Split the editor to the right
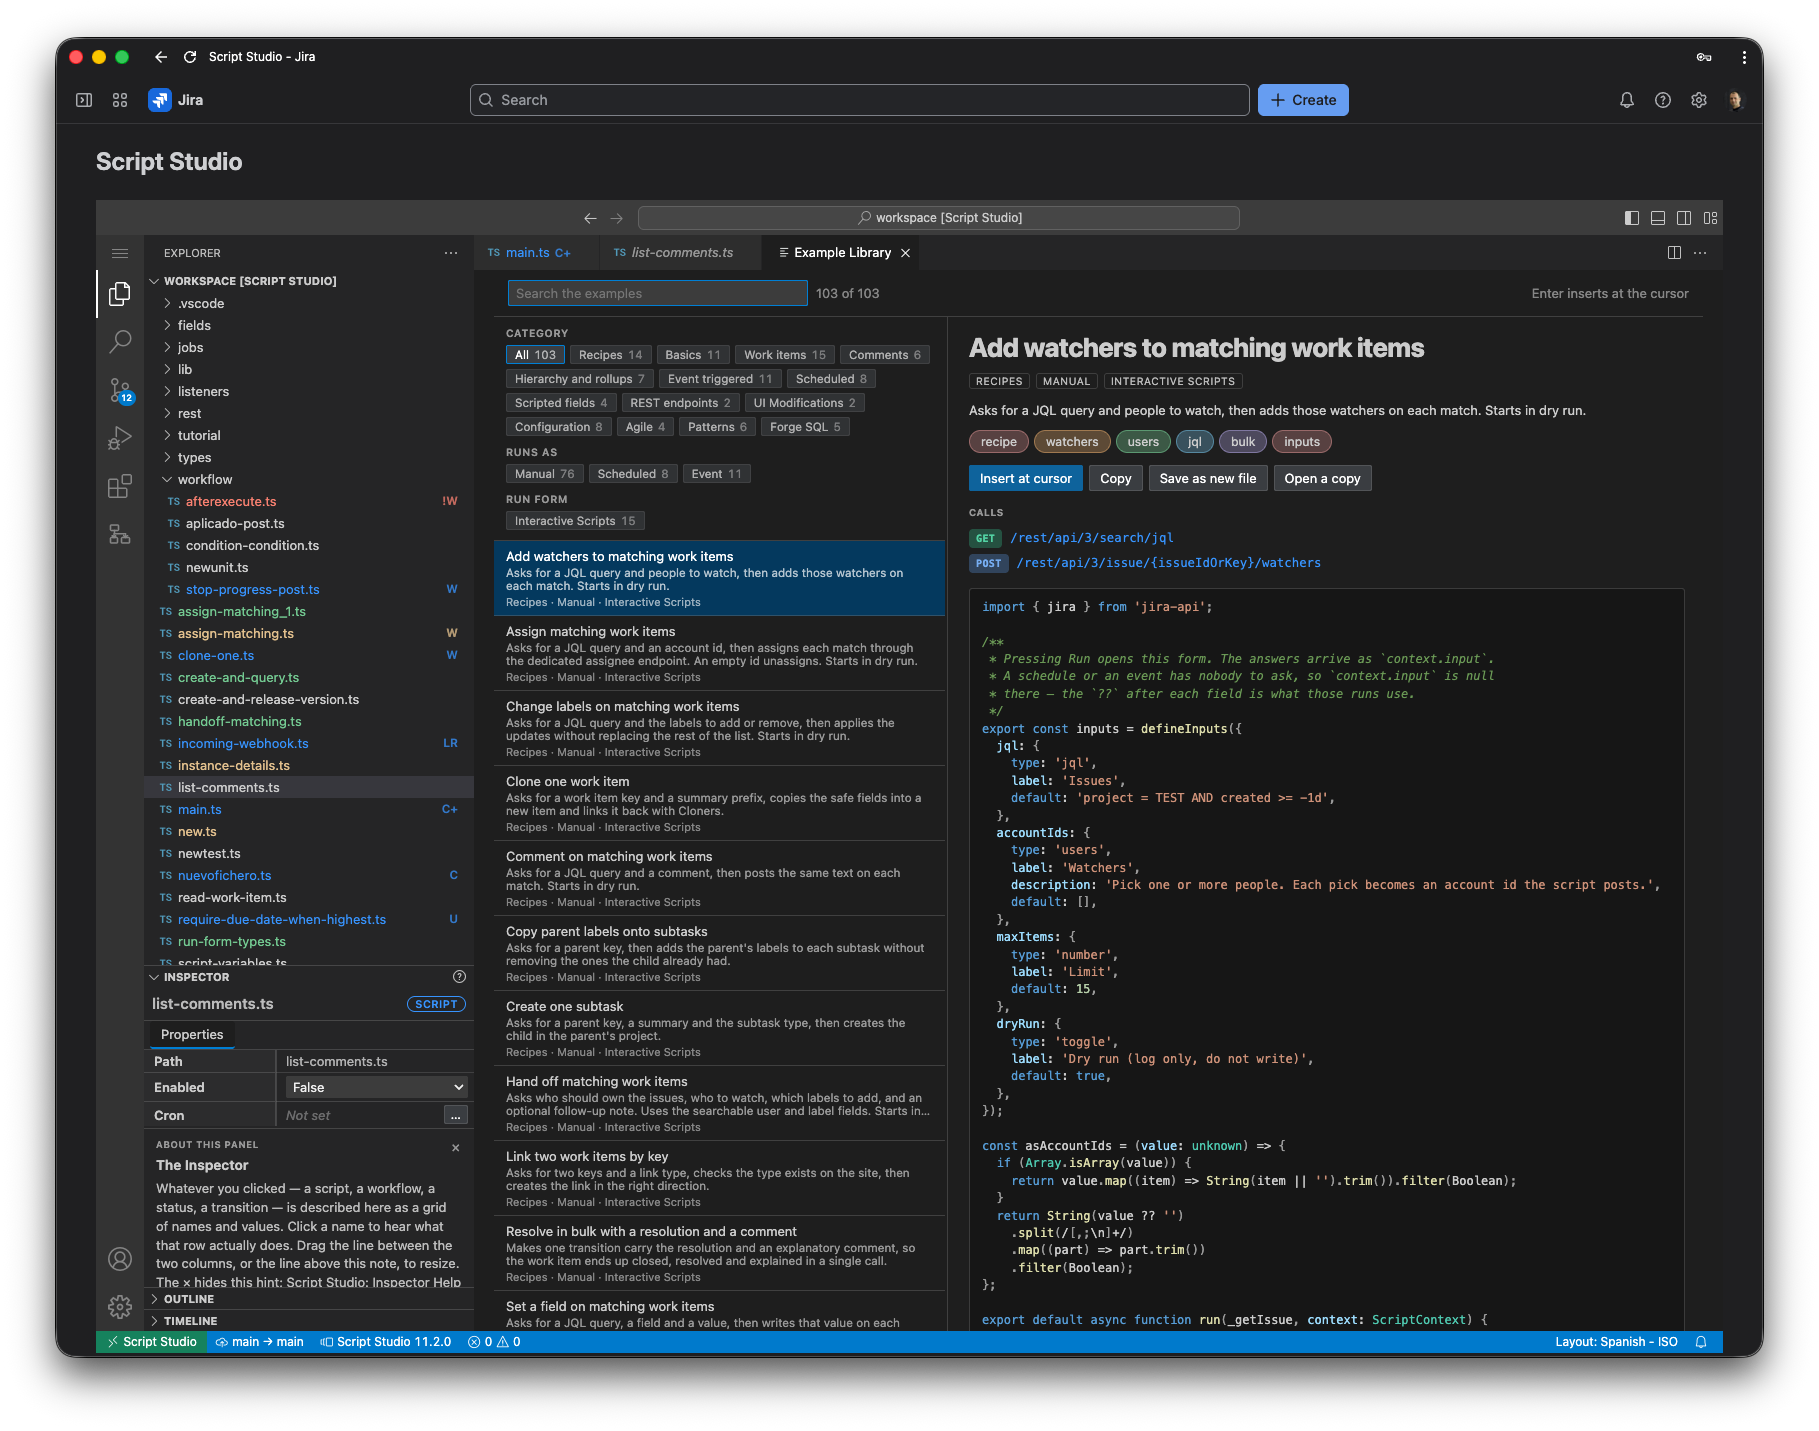Image resolution: width=1819 pixels, height=1431 pixels. coord(1674,253)
